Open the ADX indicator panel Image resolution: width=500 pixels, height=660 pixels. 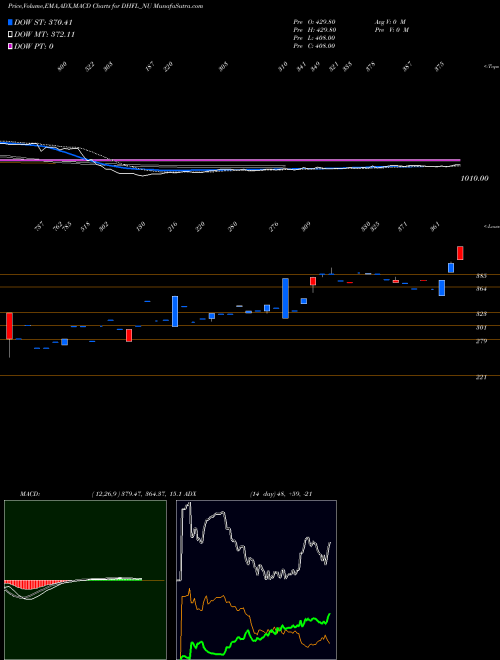pyautogui.click(x=257, y=580)
